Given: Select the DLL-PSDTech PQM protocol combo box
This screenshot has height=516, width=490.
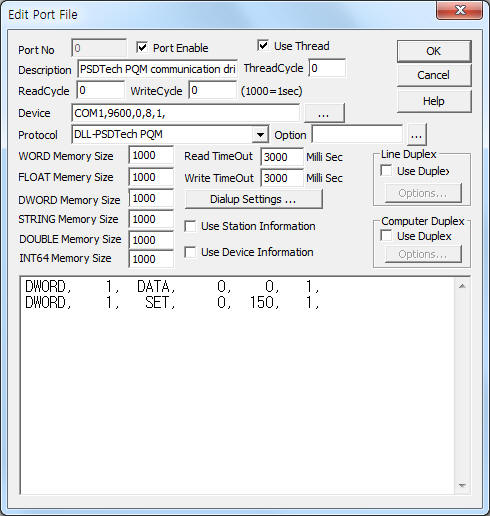Looking at the screenshot, I should 170,135.
